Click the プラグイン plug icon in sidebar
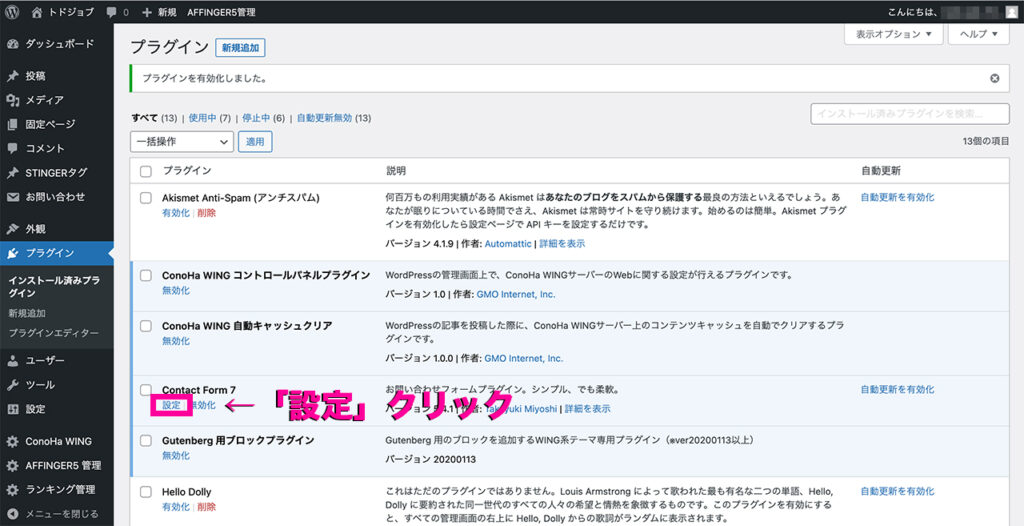The width and height of the screenshot is (1024, 526). (12, 254)
